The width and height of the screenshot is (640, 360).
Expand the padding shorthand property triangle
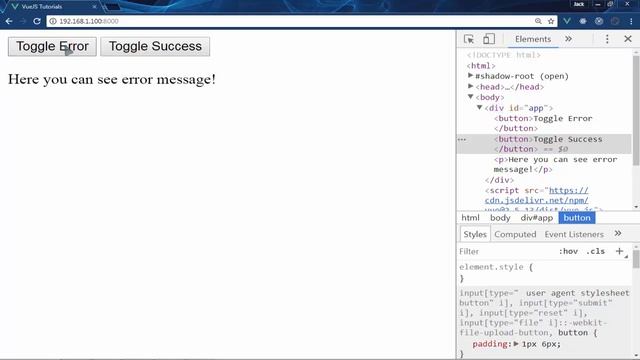(x=516, y=344)
